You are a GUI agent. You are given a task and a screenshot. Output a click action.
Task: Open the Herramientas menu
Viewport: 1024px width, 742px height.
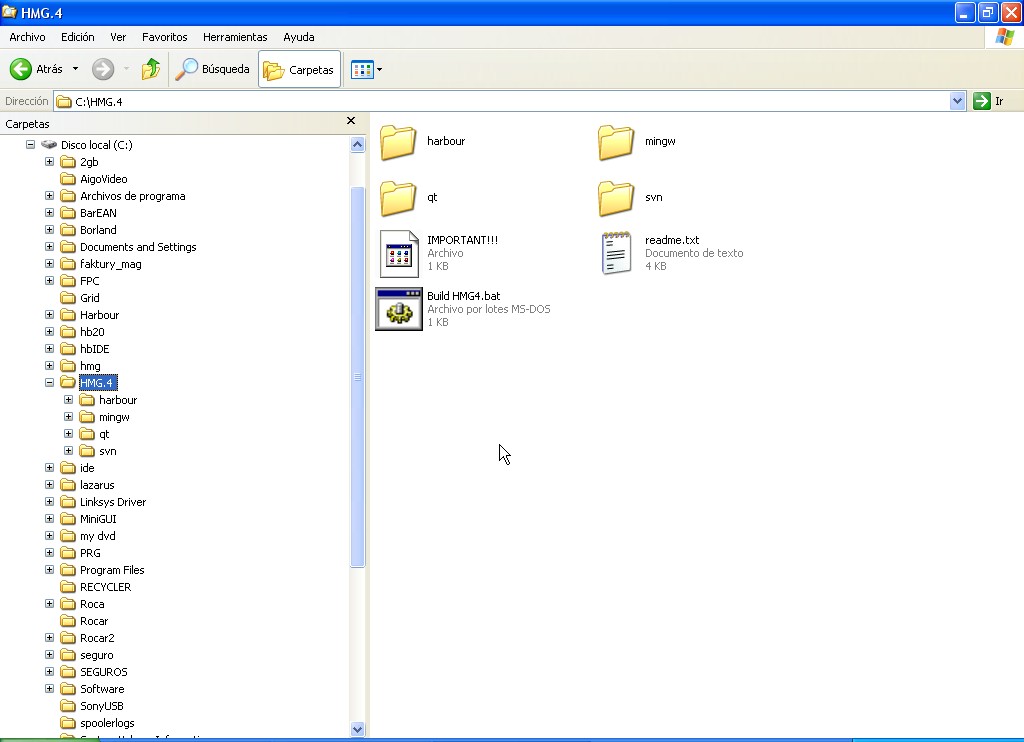(x=234, y=37)
